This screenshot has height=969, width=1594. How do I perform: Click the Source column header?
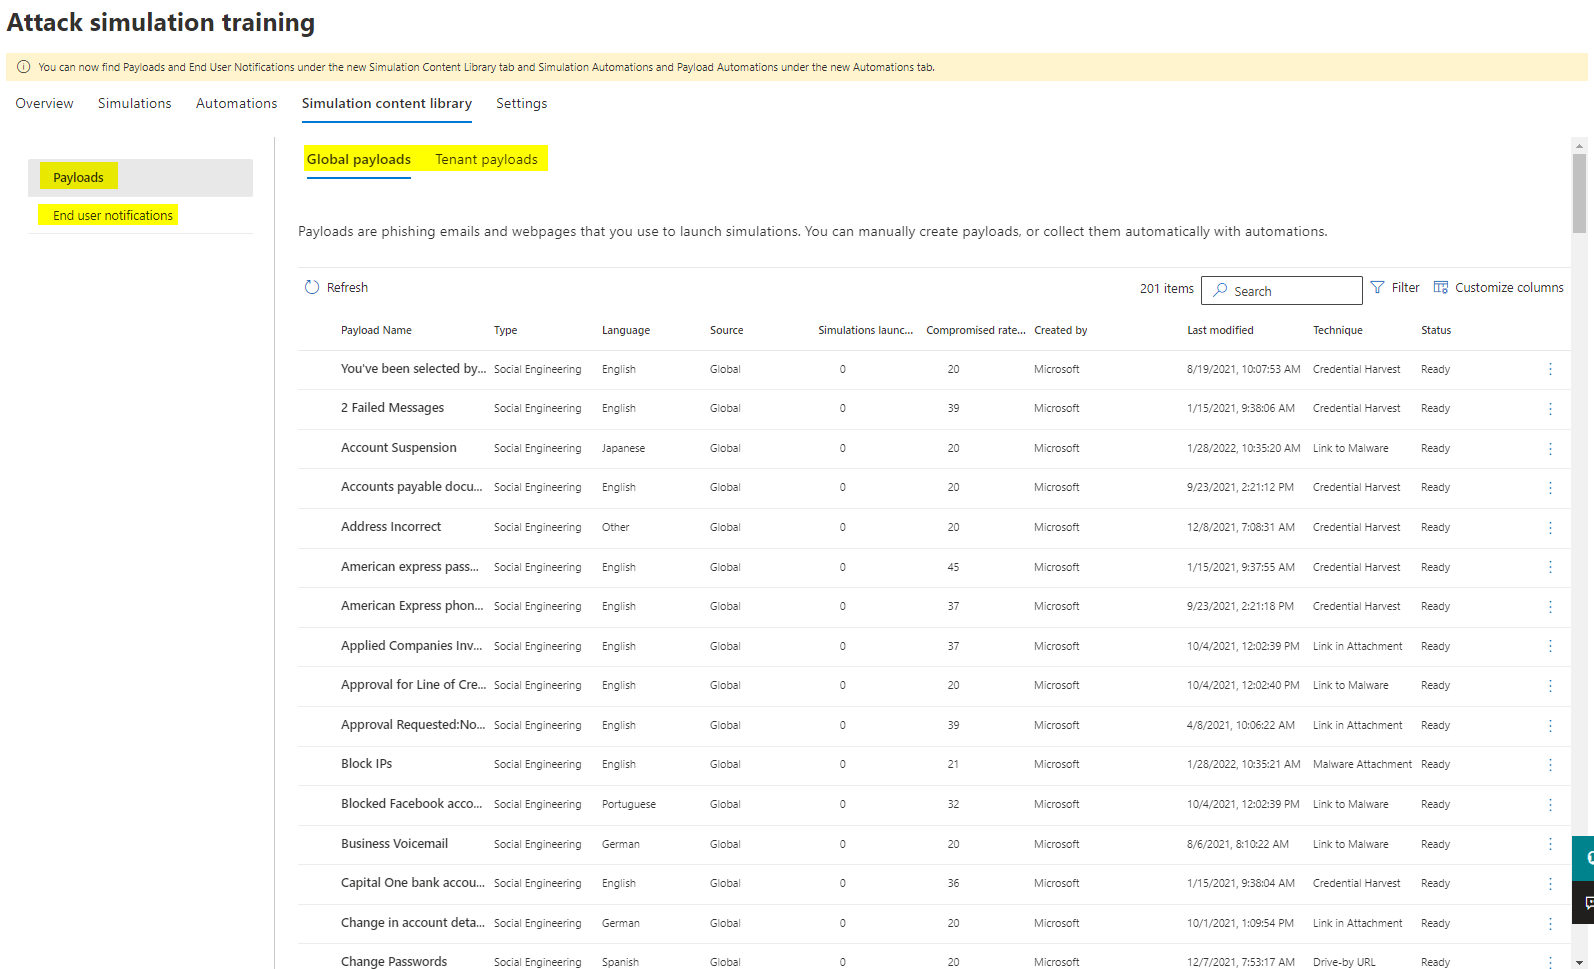click(727, 331)
